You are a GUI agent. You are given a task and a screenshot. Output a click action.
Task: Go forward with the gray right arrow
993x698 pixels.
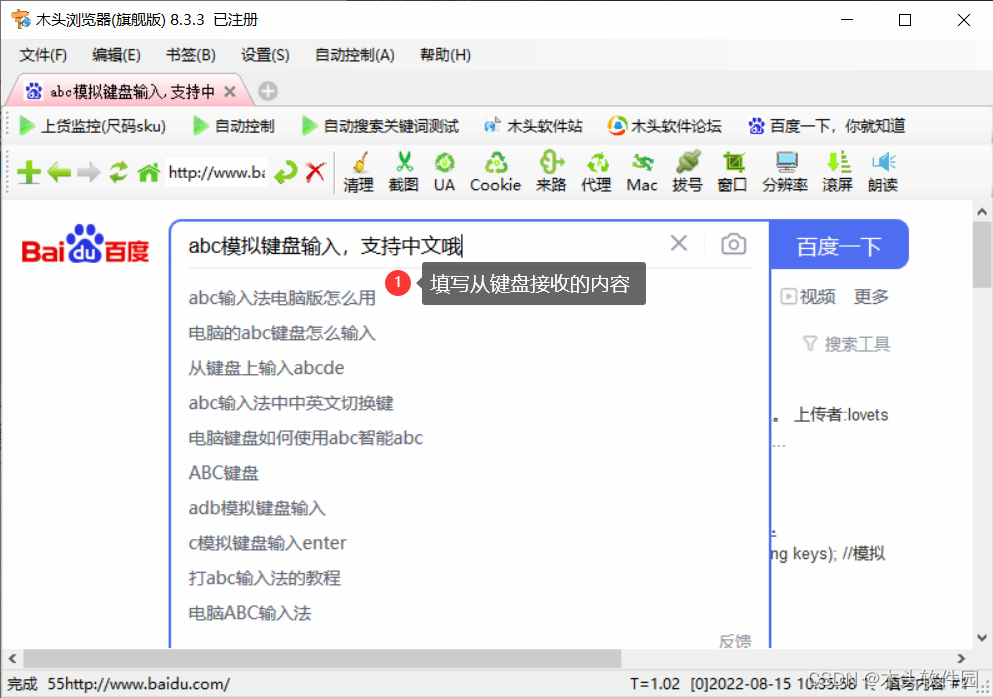tap(89, 172)
